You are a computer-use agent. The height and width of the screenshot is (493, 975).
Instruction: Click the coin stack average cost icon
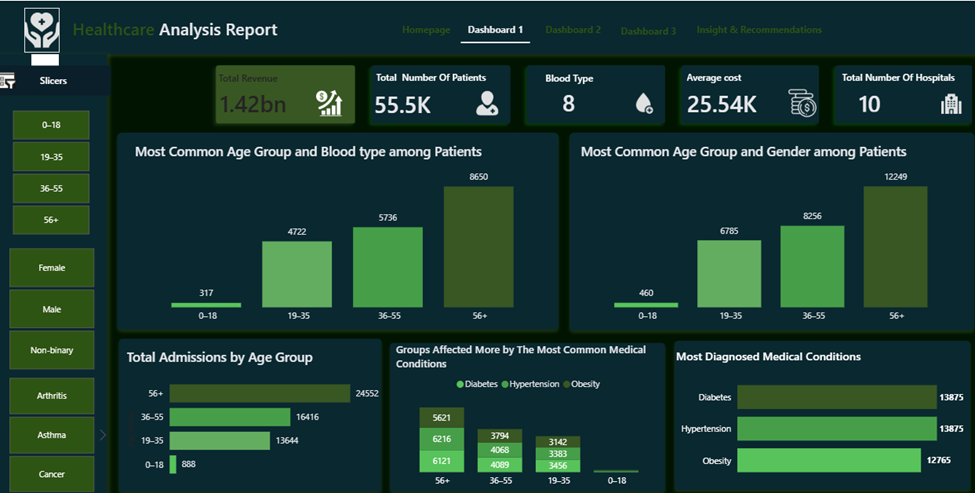tap(802, 103)
